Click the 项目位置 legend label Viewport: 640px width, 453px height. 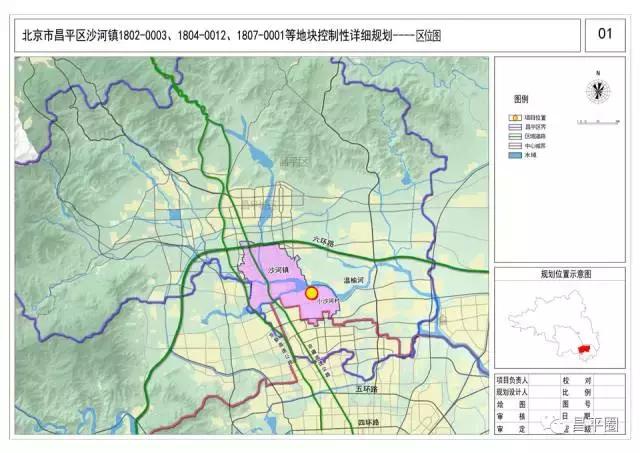[535, 118]
